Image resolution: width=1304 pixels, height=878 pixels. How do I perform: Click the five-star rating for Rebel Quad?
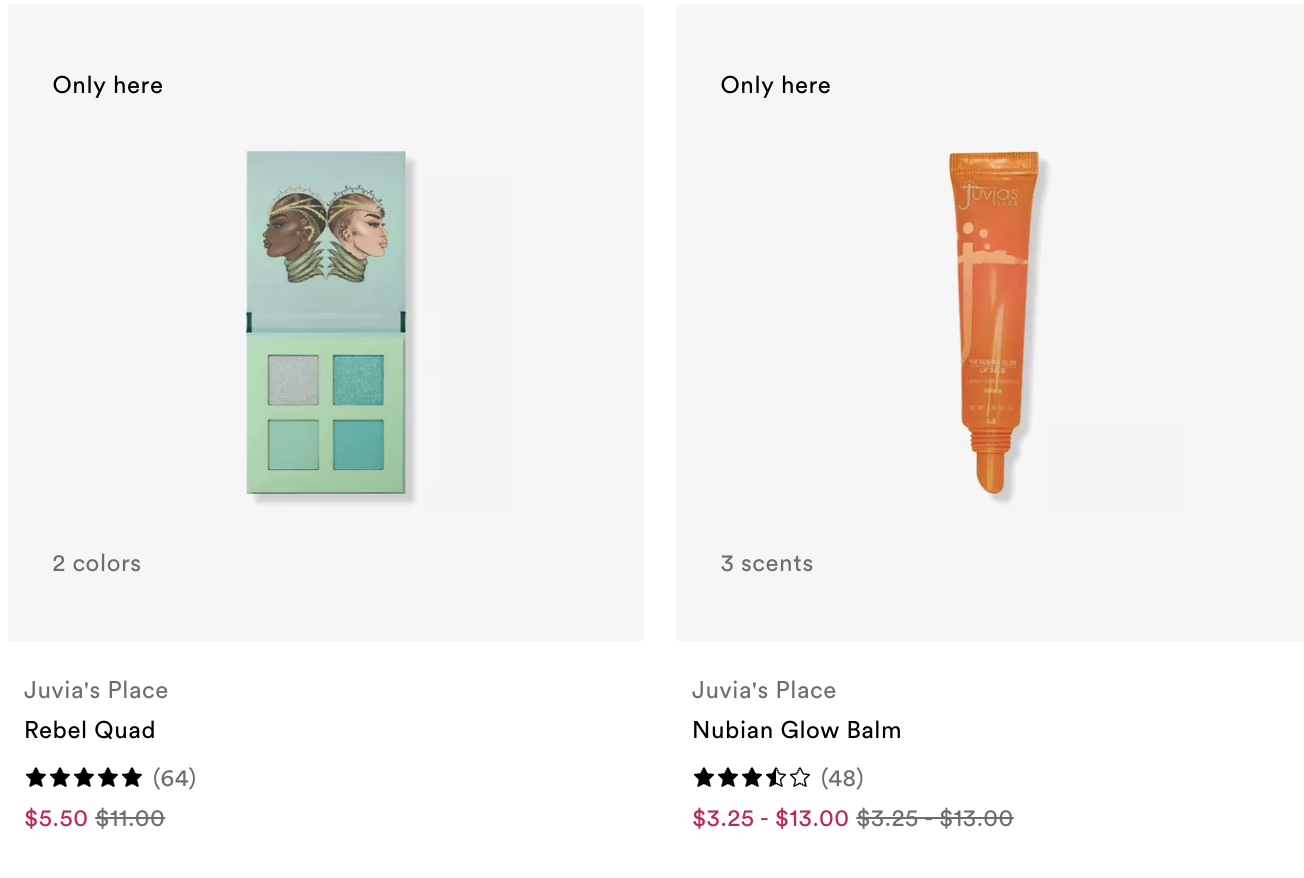coord(85,777)
